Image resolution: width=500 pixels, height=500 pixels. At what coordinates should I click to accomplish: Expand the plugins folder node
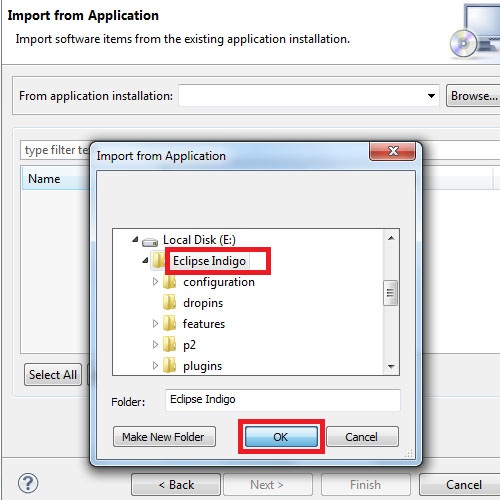click(x=155, y=366)
